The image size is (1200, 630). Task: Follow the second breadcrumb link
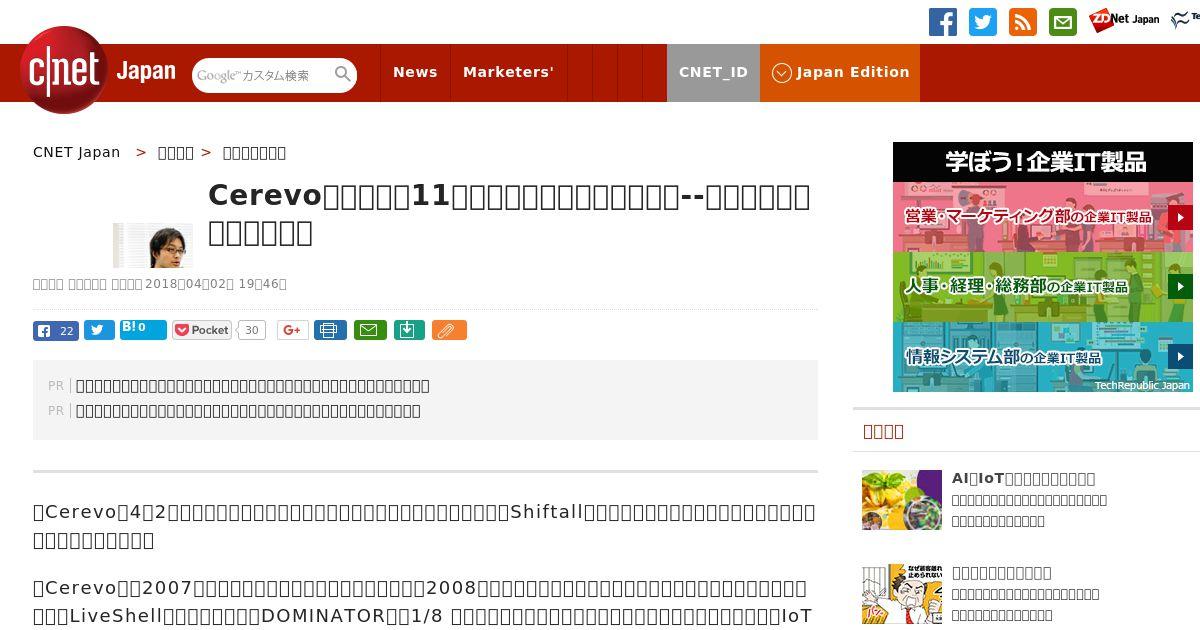176,152
